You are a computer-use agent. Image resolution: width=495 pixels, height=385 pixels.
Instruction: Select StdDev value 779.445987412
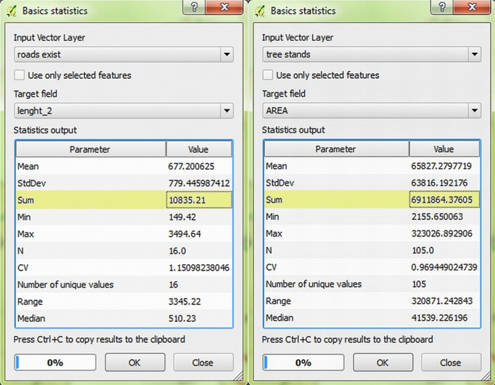[x=199, y=183]
